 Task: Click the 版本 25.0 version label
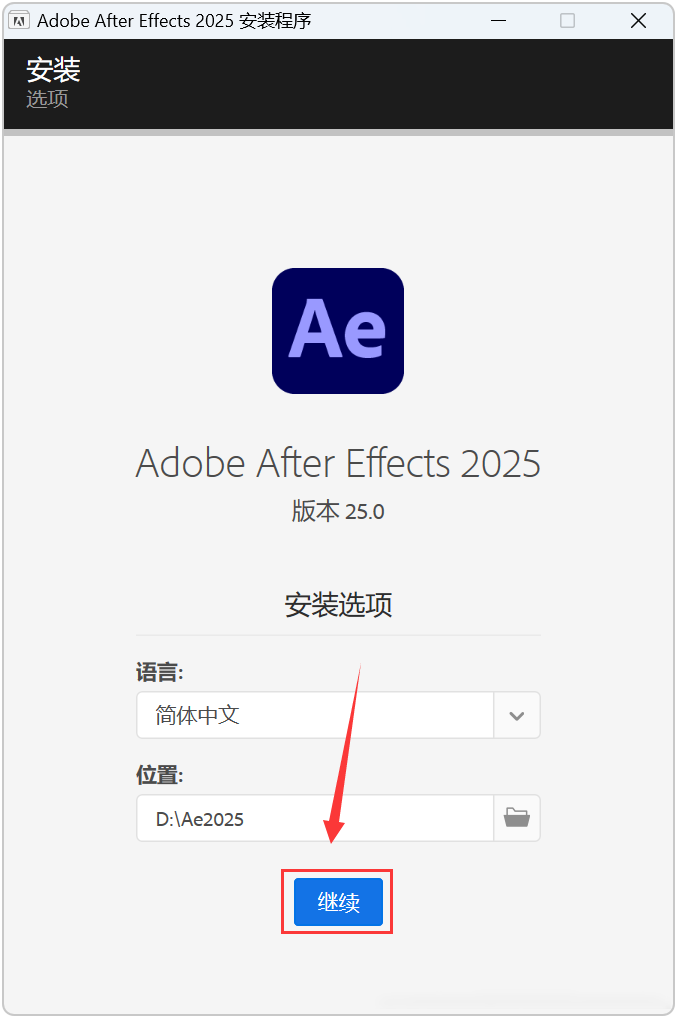click(x=338, y=511)
